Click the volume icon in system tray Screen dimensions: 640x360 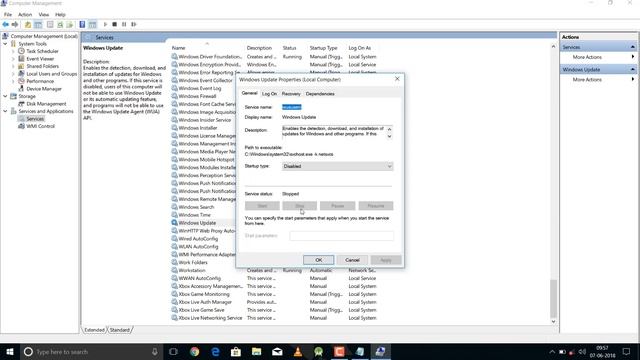click(x=582, y=351)
